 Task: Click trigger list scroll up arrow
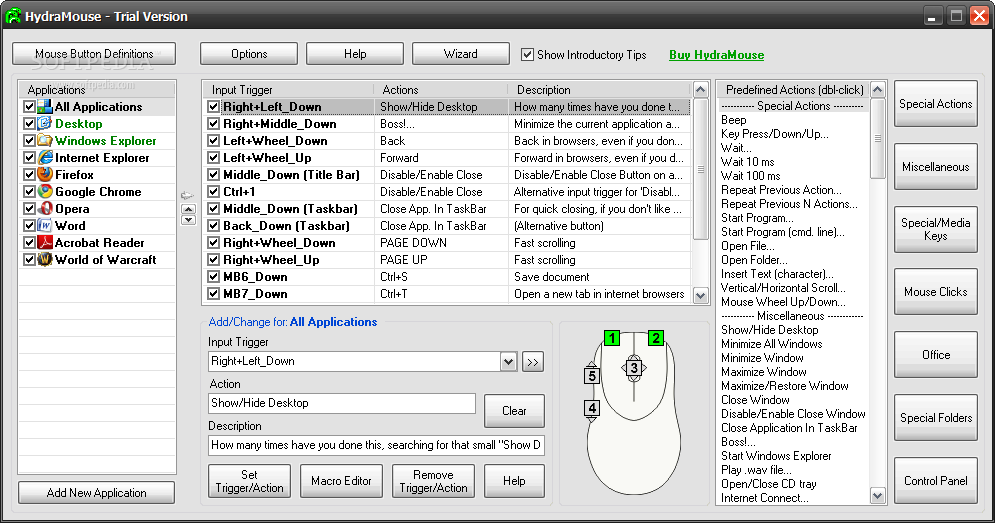tap(701, 89)
